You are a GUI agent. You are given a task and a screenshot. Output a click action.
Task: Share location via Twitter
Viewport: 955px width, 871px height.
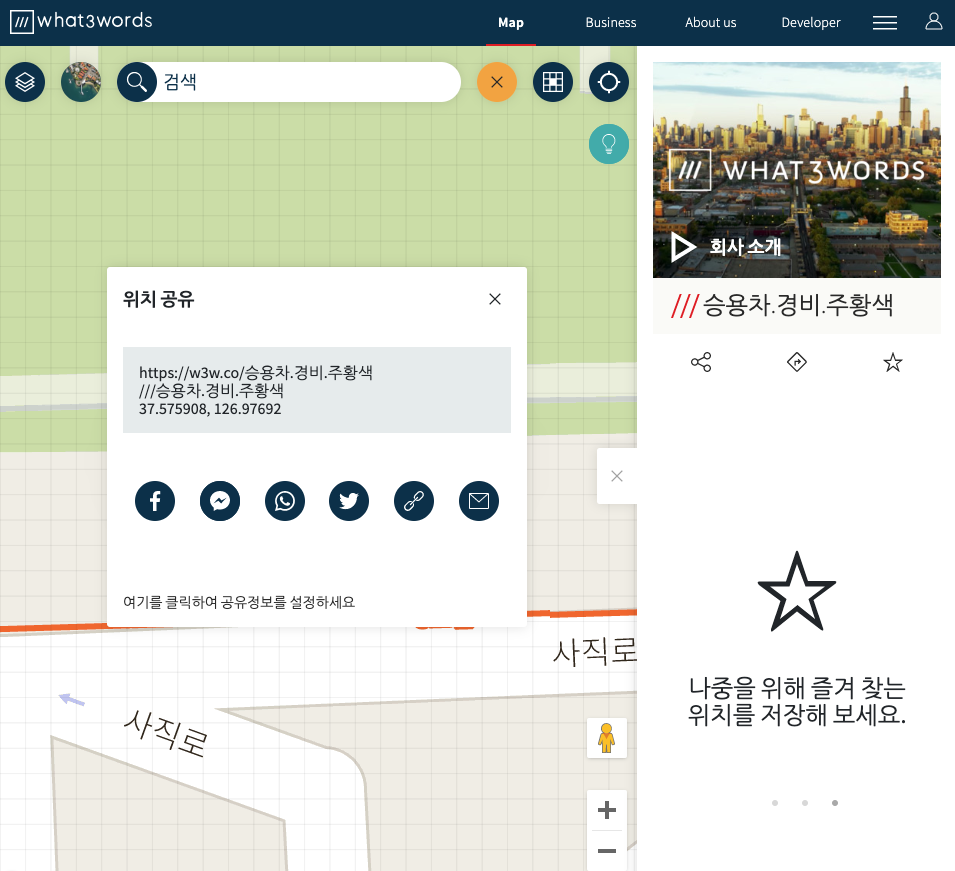(349, 501)
